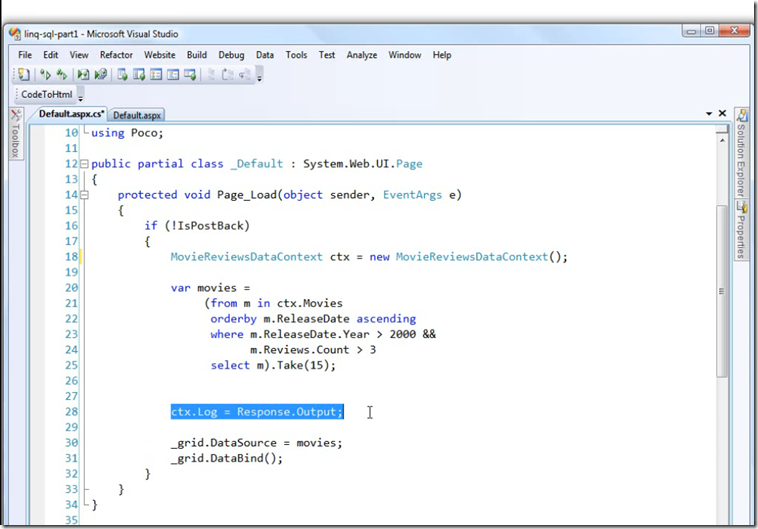The height and width of the screenshot is (529, 758).
Task: Click the orderby keyword
Action: [x=233, y=319]
